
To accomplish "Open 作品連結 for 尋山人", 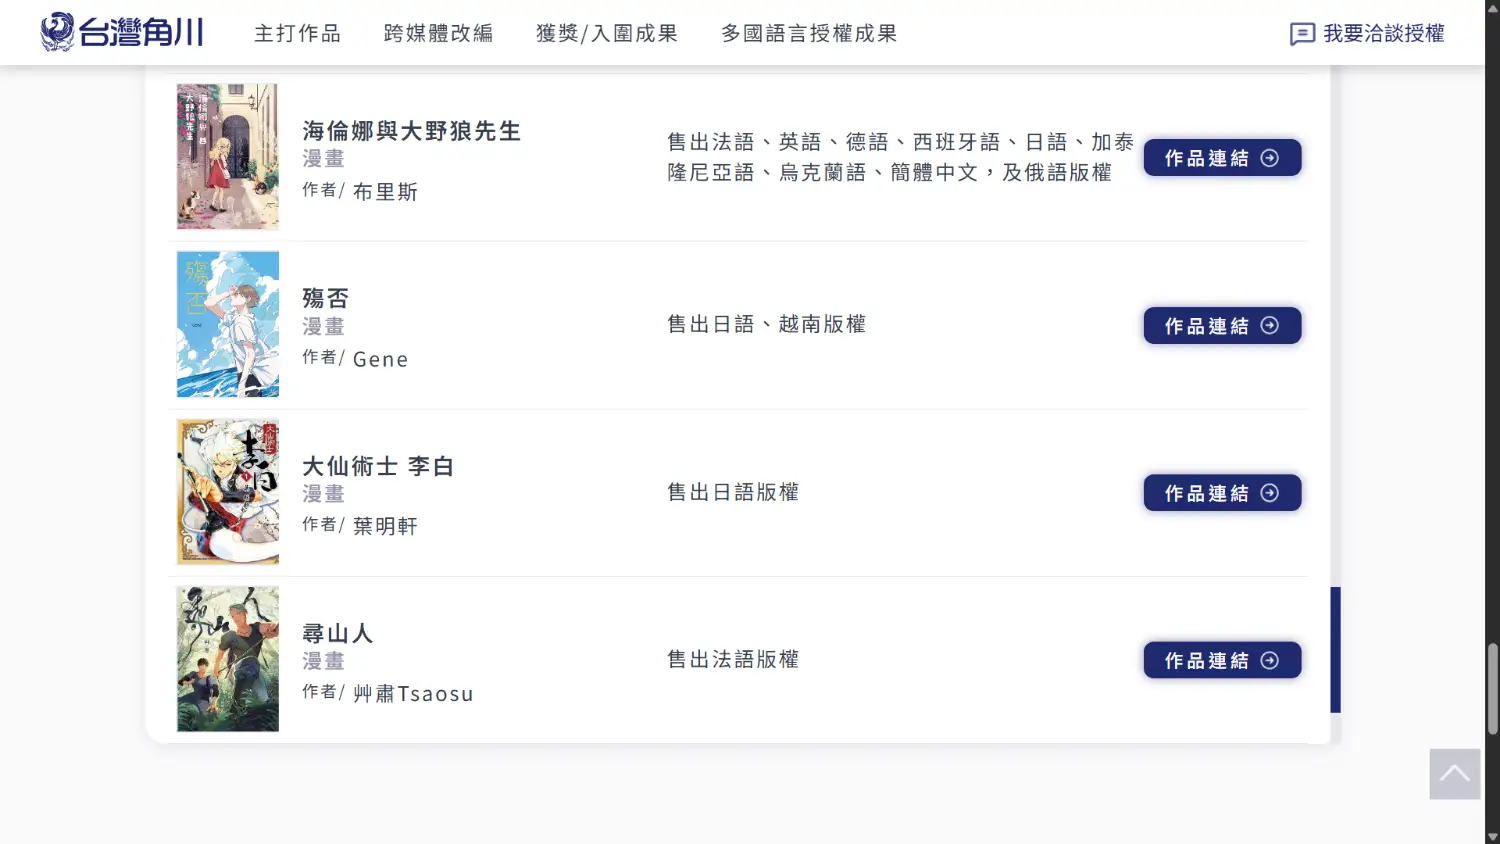I will tap(1221, 660).
